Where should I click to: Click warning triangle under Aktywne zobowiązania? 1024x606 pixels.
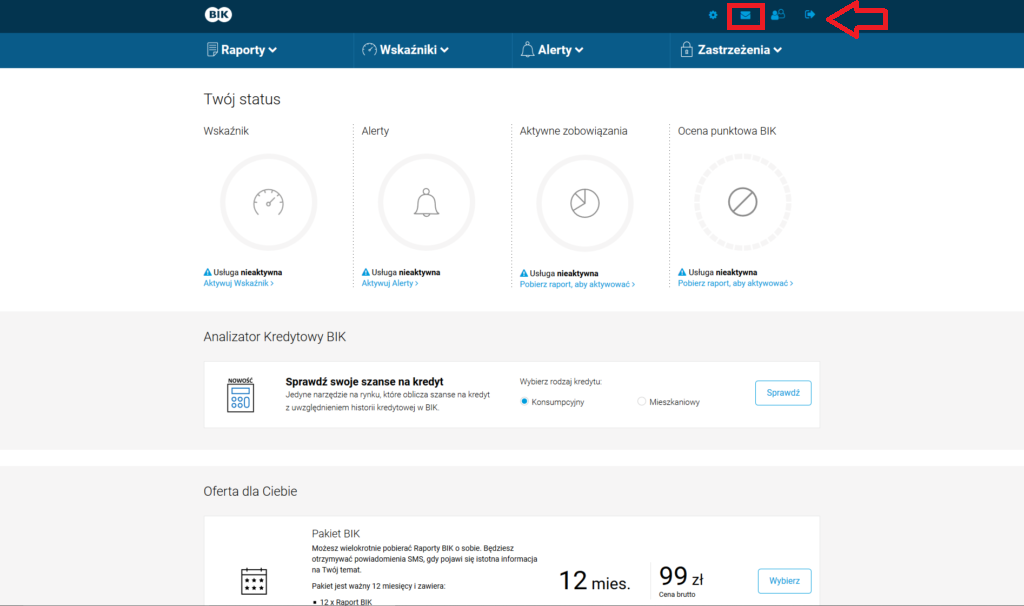pyautogui.click(x=524, y=273)
